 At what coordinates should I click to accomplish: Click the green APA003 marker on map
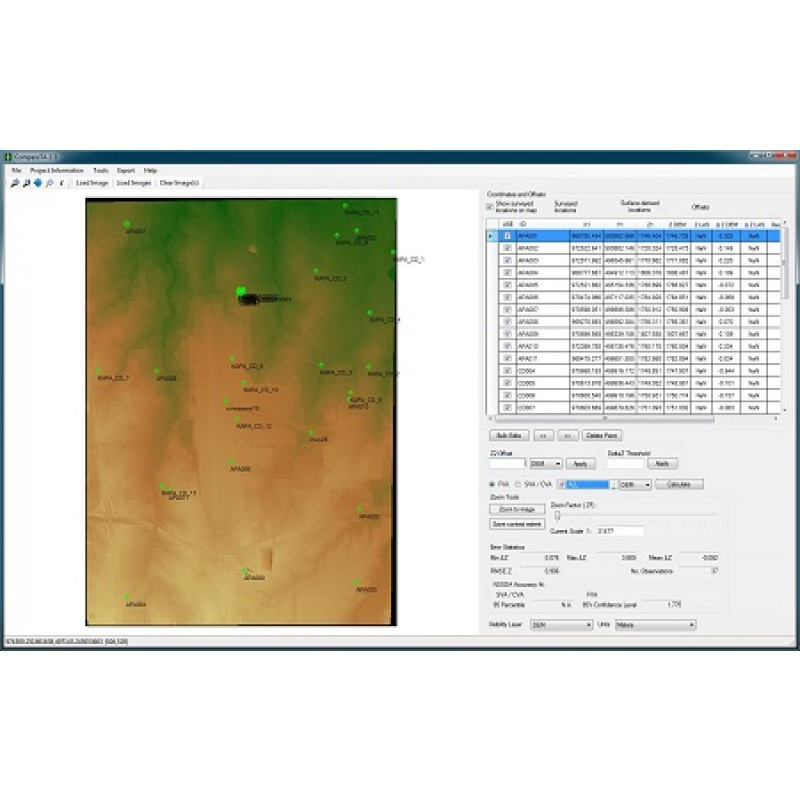(x=360, y=509)
